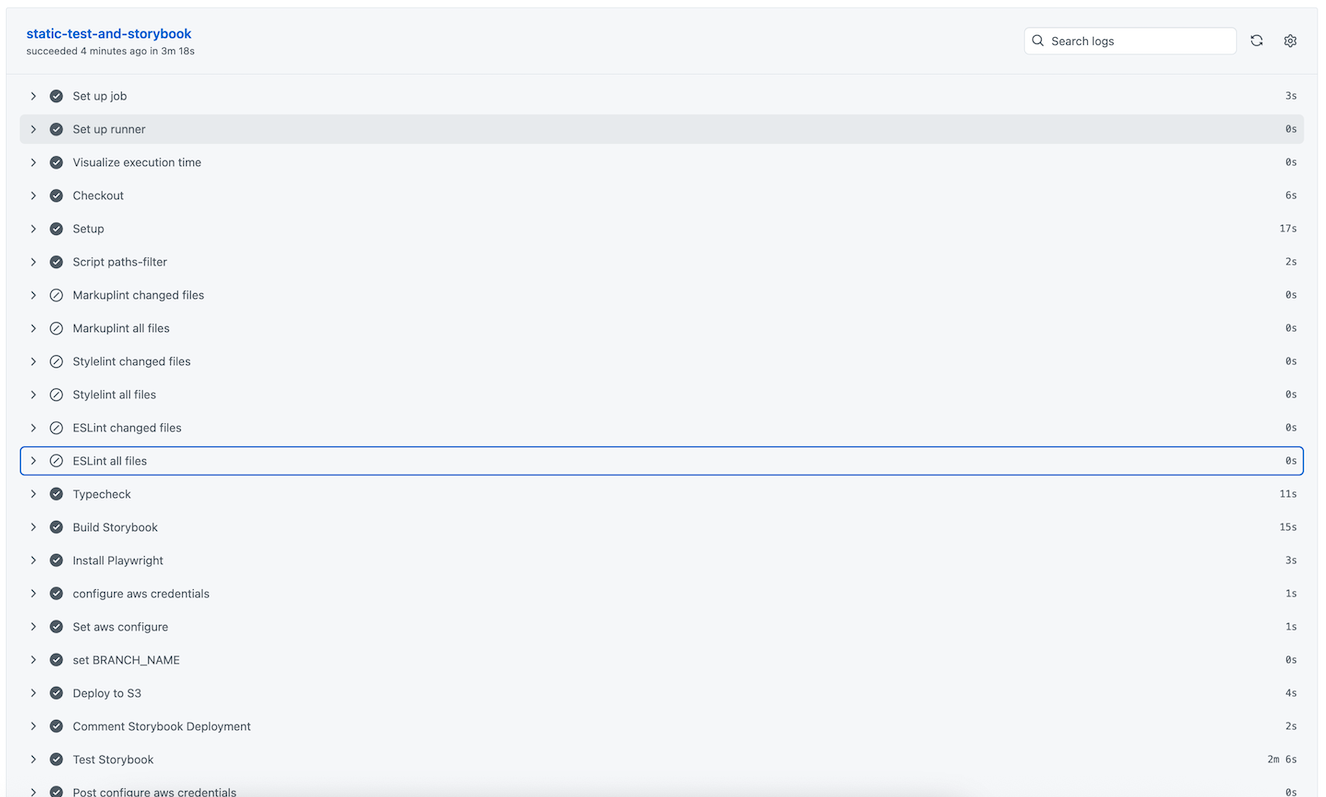
Task: Click the skipped icon beside Markuplint changed files
Action: coord(56,295)
